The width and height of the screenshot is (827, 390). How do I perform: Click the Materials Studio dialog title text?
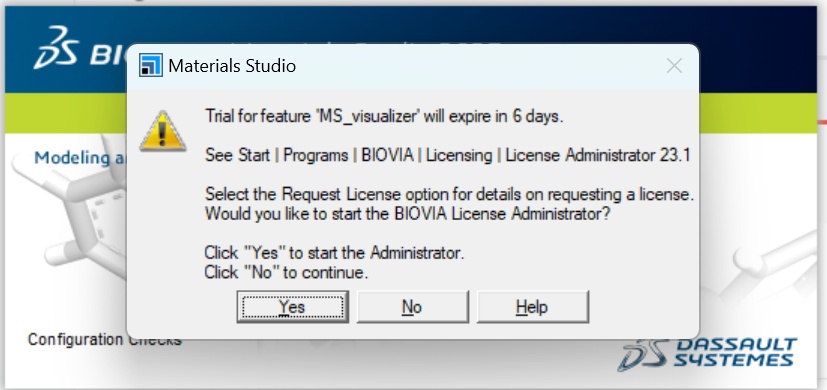click(232, 66)
